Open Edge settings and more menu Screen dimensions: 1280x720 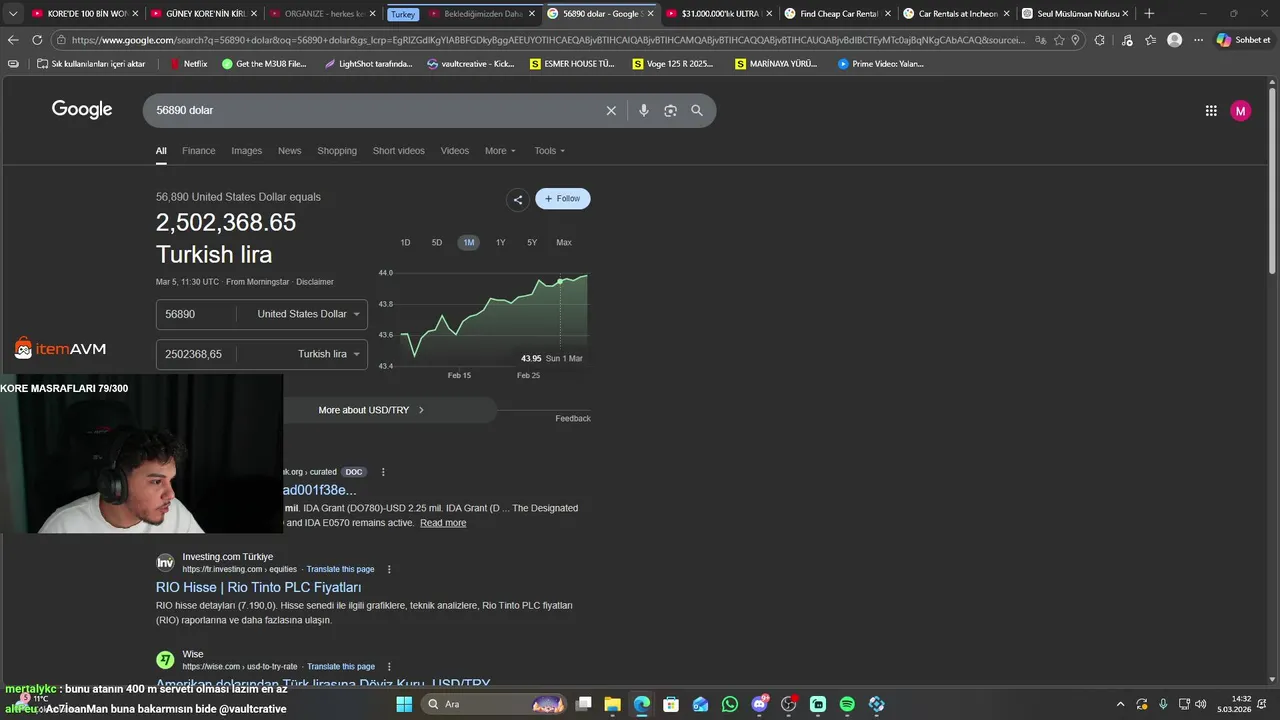point(1198,40)
